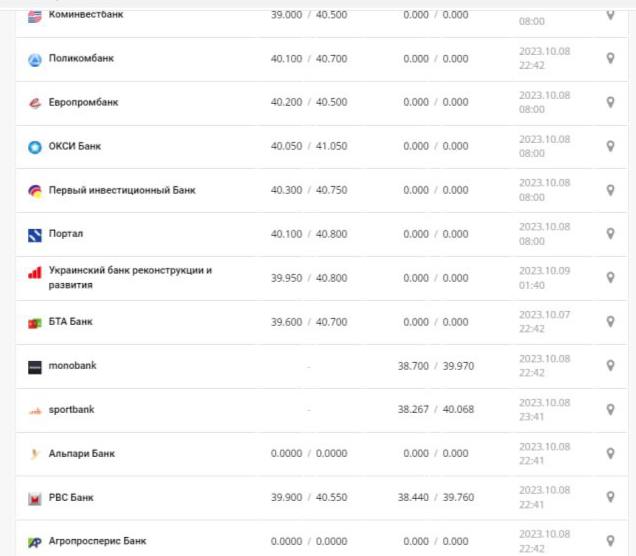Screen dimensions: 636x556
Task: Click the РВС Банк logo icon
Action: pos(35,498)
